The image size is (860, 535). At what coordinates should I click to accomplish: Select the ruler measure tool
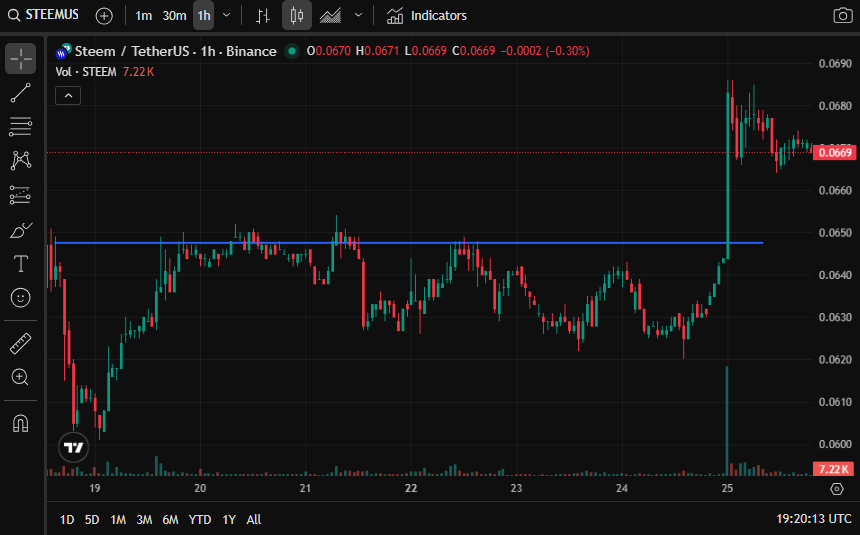click(20, 344)
